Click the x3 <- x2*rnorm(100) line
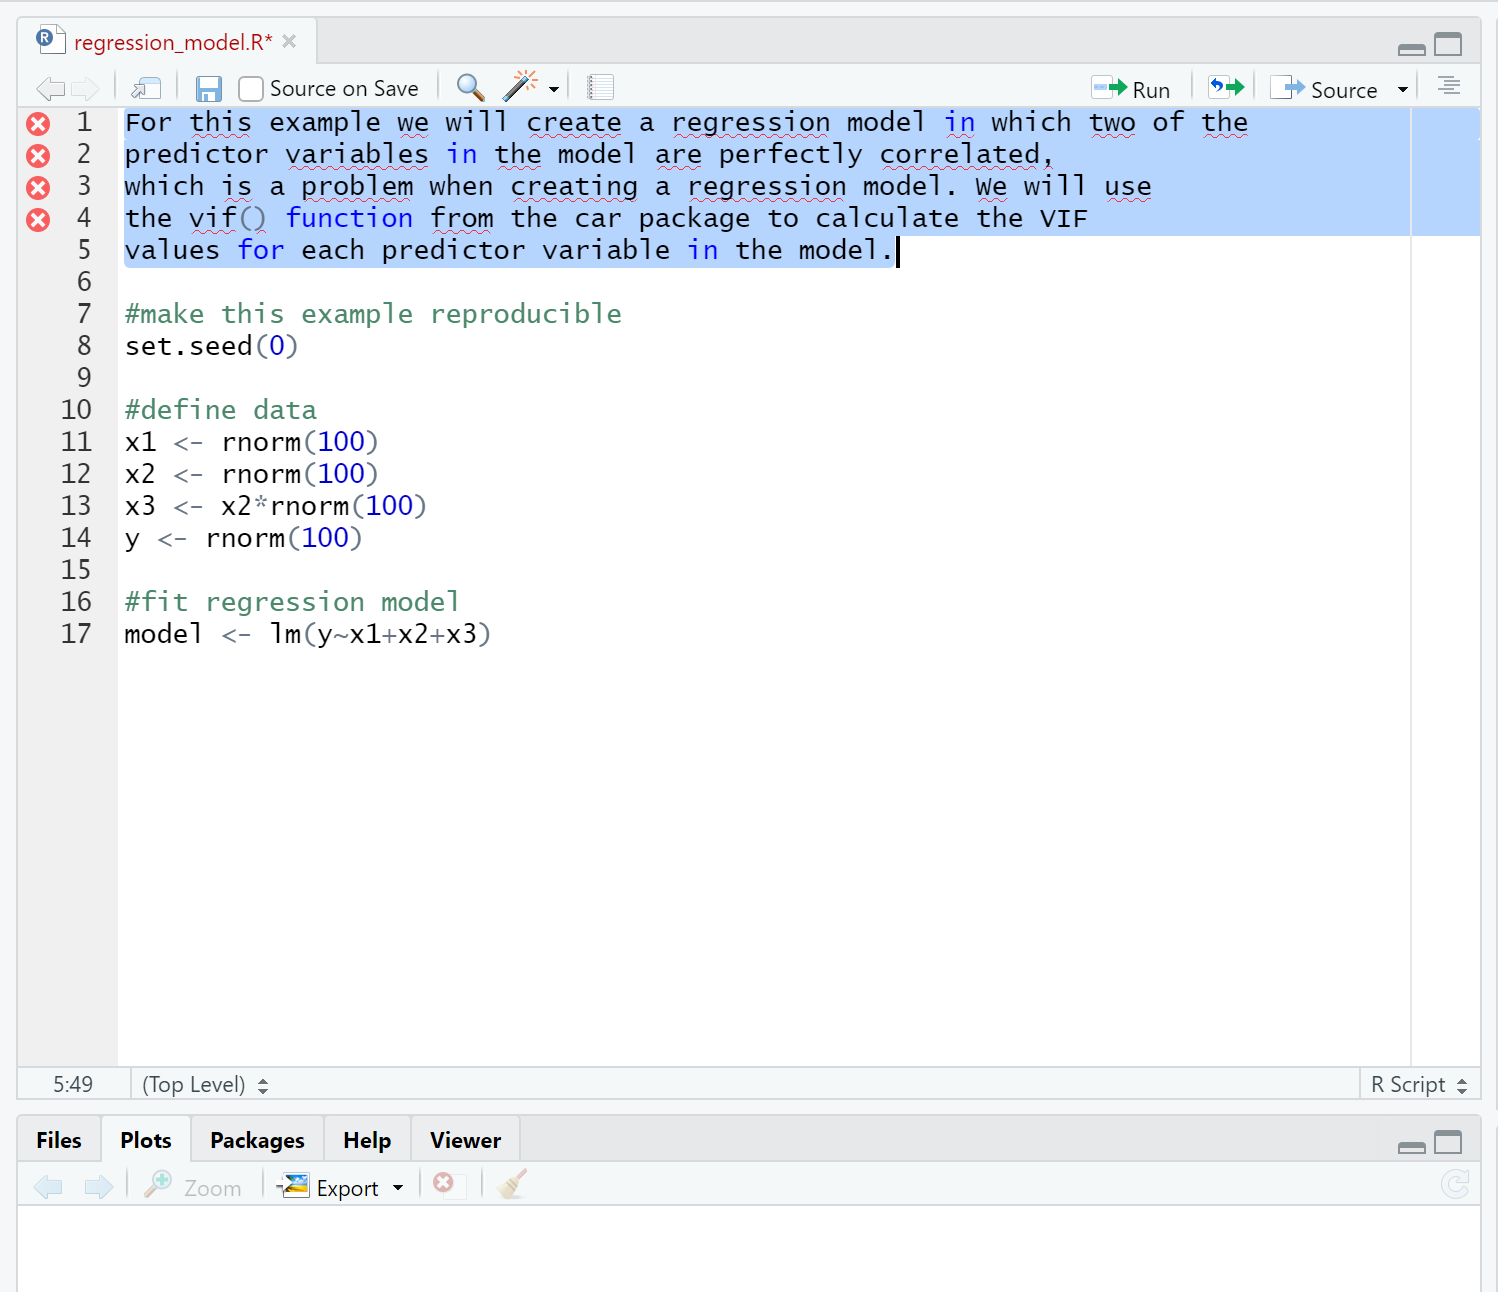The image size is (1498, 1292). tap(276, 507)
